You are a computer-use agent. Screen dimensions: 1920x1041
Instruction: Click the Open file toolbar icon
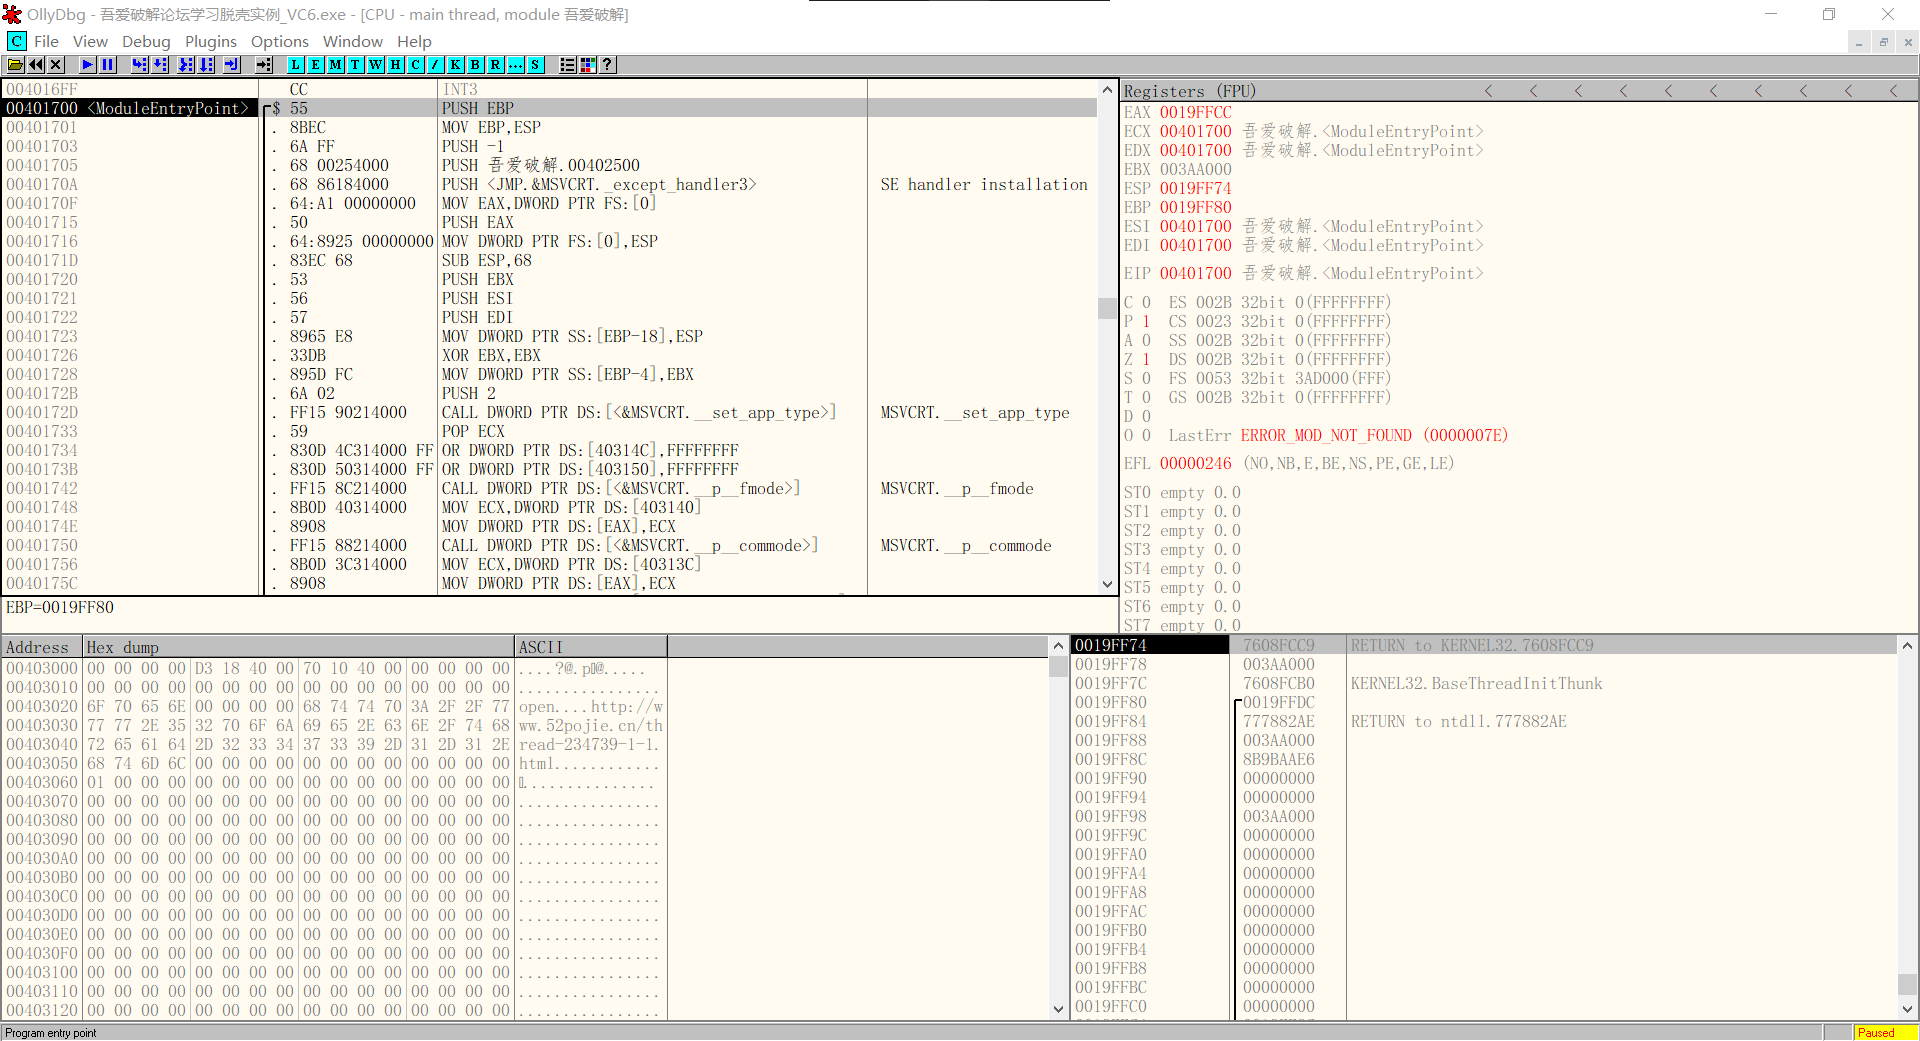coord(15,65)
